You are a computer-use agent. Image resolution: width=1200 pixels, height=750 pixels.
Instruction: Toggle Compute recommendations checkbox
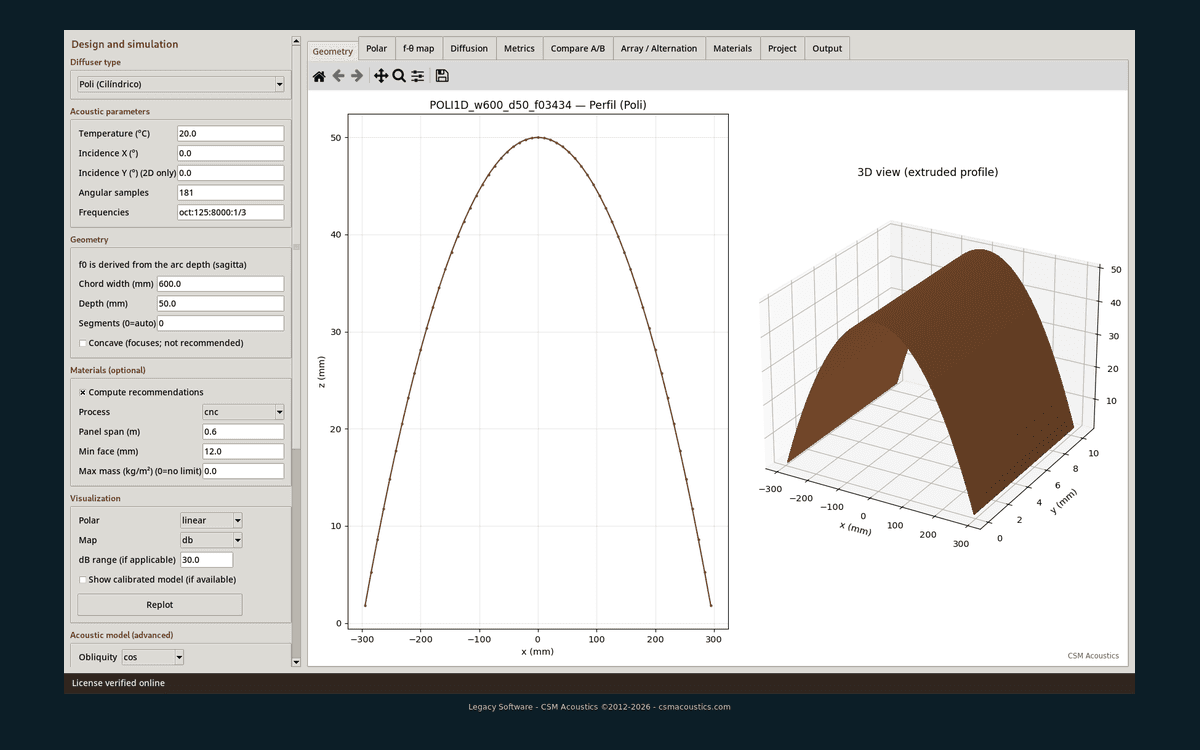coord(82,392)
